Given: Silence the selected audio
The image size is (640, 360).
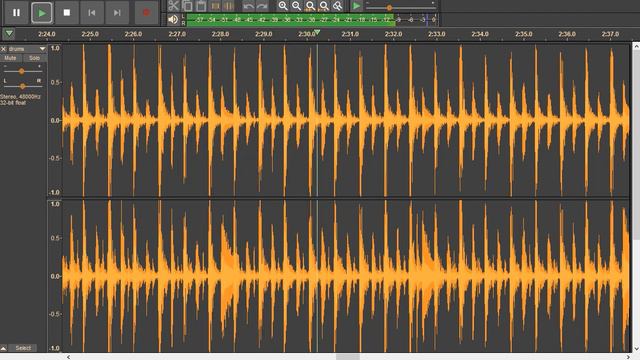Looking at the screenshot, I should (x=229, y=6).
